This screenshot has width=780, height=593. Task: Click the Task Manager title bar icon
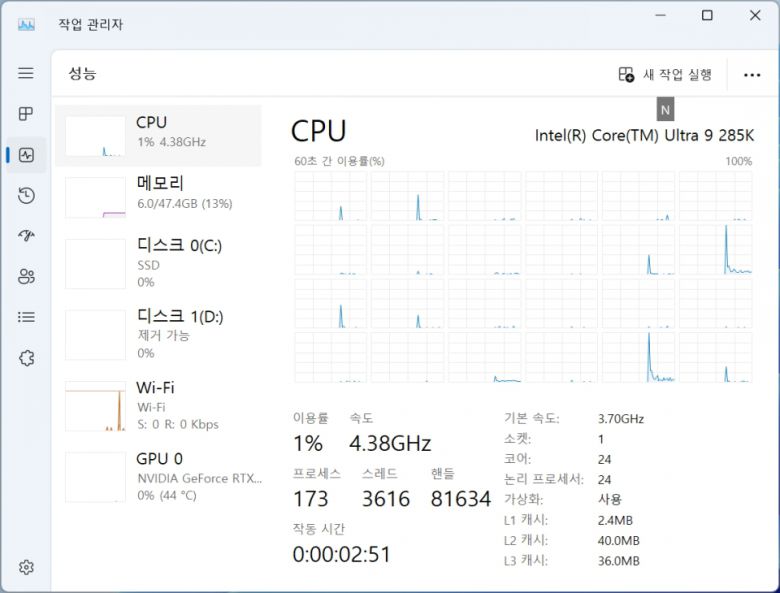click(26, 24)
